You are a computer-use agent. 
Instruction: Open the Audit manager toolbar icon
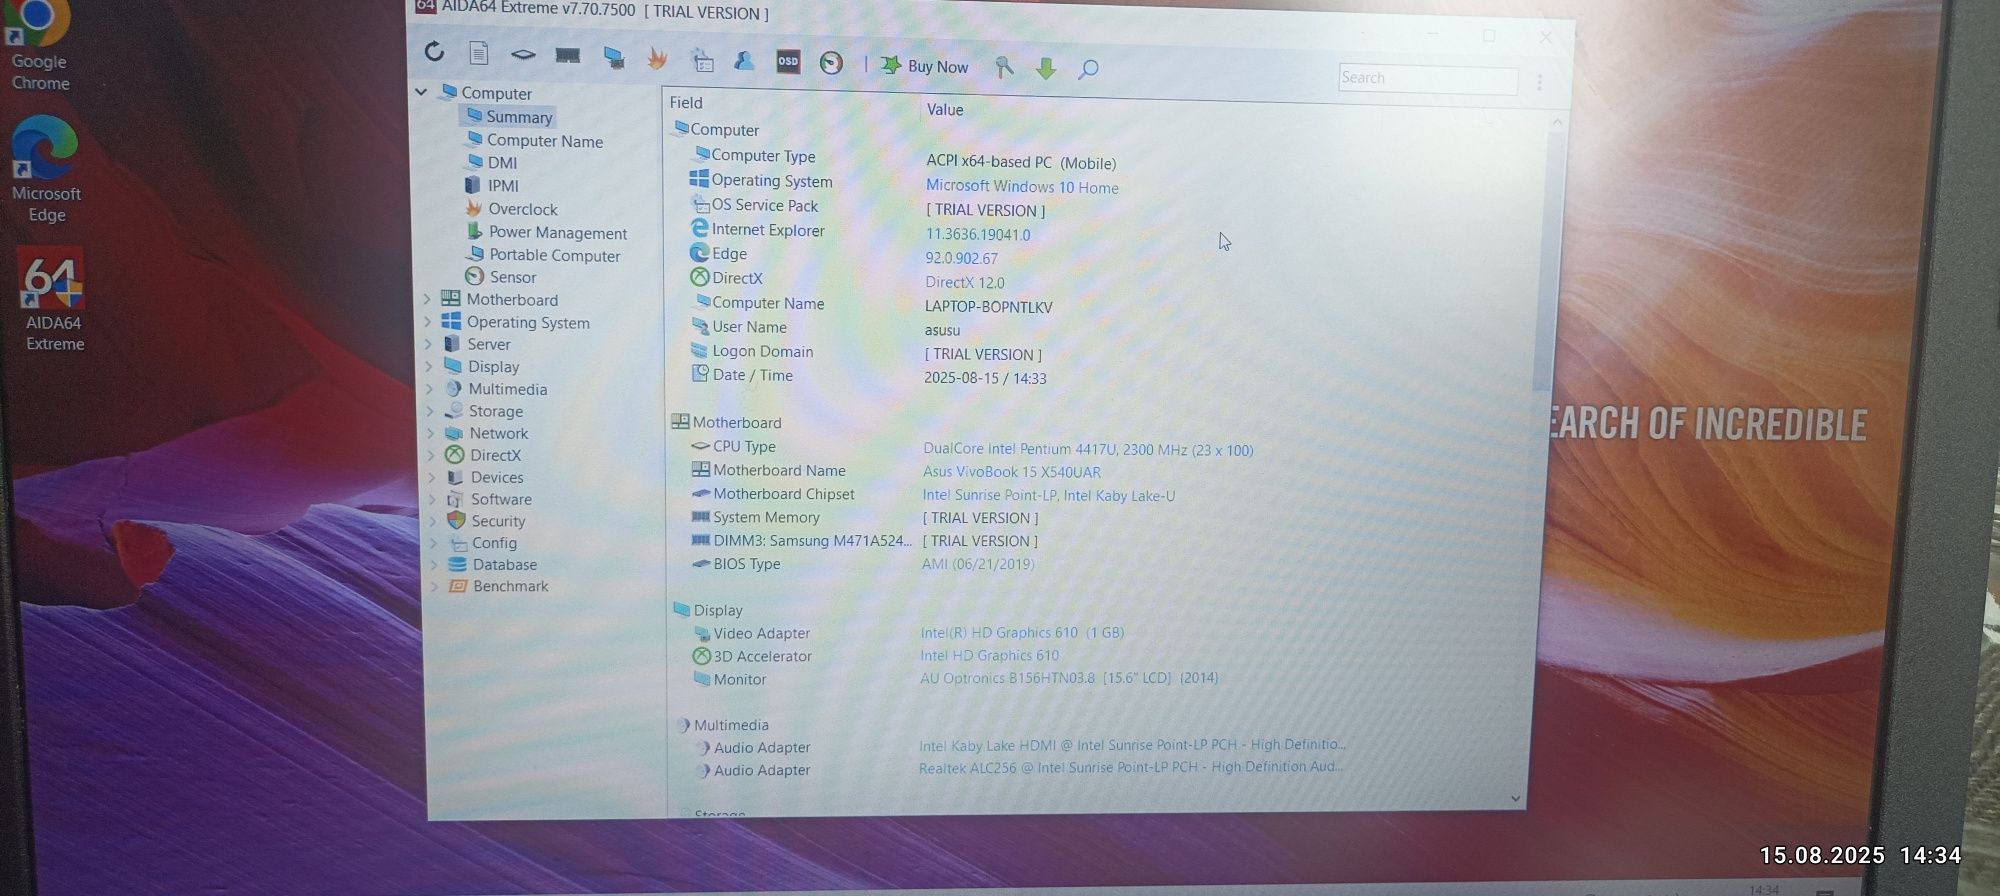point(702,61)
